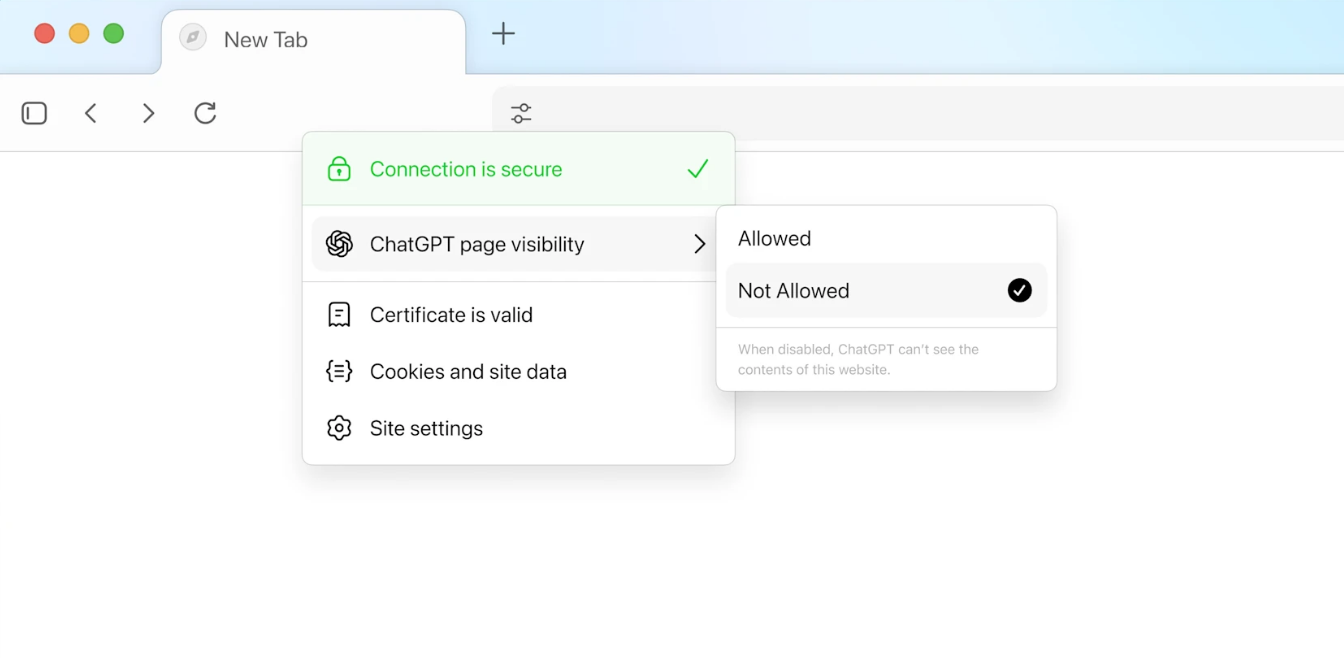
Task: Click the back navigation chevron
Action: point(90,113)
